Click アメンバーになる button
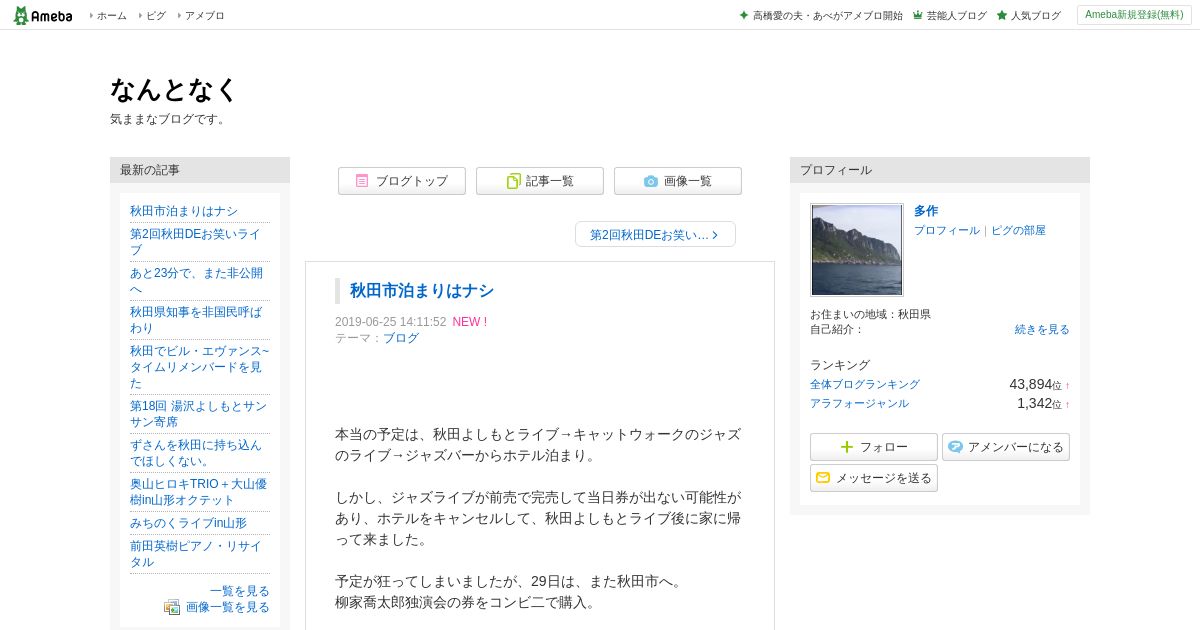This screenshot has height=630, width=1200. (1006, 447)
